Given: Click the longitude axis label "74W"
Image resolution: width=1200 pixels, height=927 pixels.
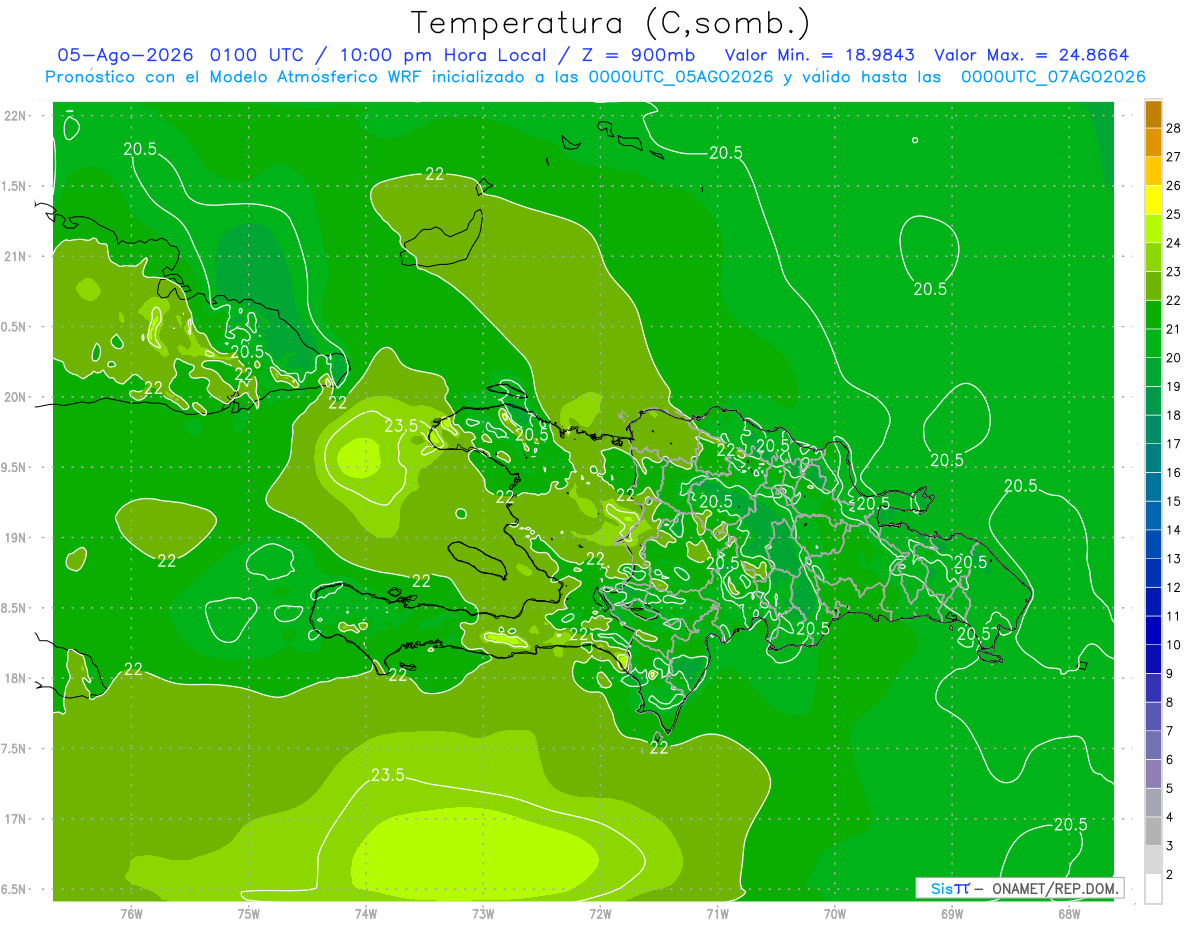Looking at the screenshot, I should click(x=365, y=913).
